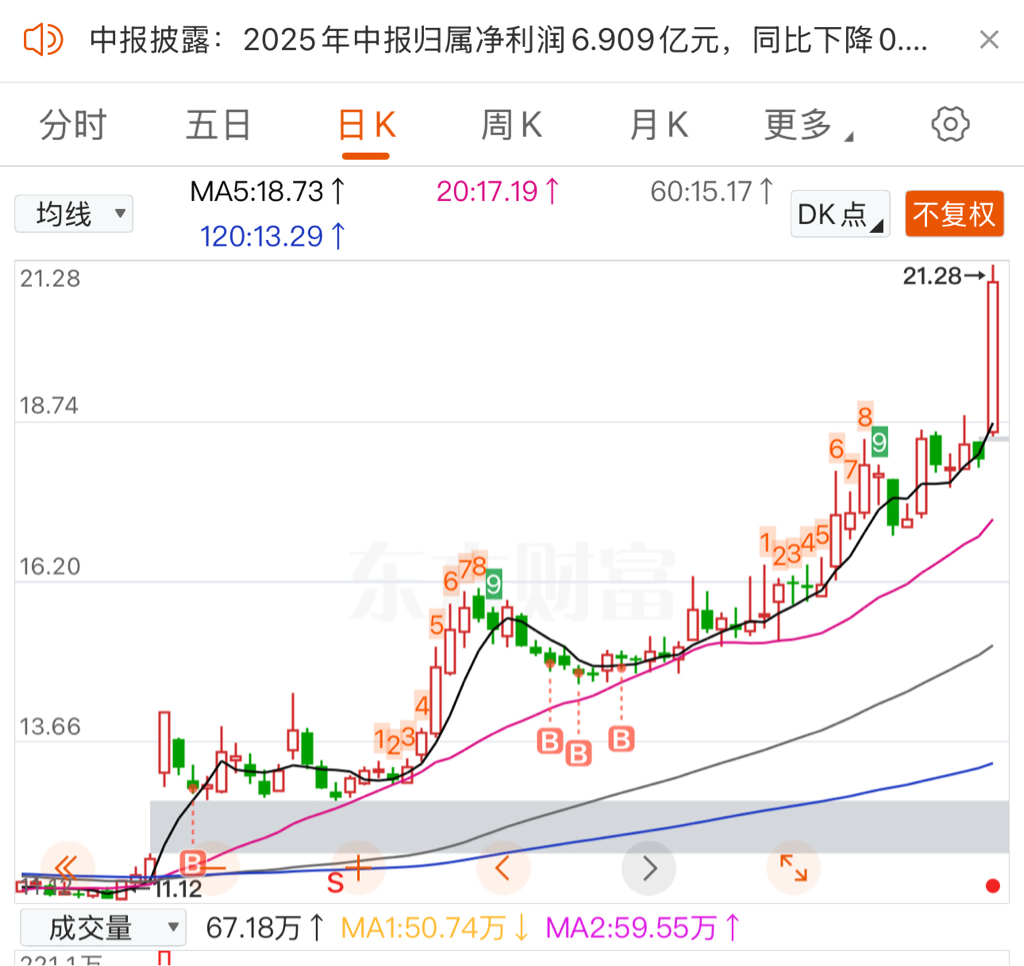The width and height of the screenshot is (1024, 966).
Task: Toggle the 不复权 price adjustment button
Action: click(954, 214)
